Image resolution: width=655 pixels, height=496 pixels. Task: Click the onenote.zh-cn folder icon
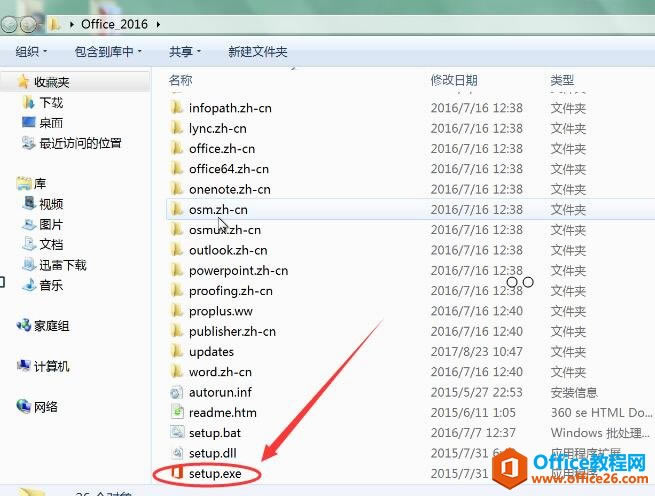coord(177,189)
